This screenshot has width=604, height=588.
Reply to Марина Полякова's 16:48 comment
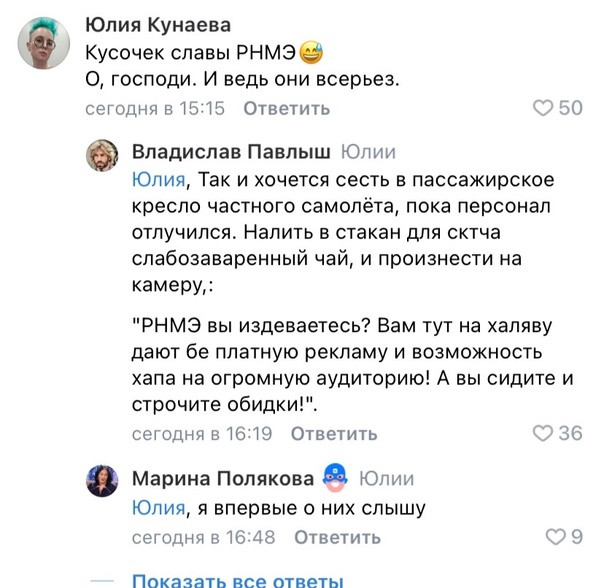(337, 537)
